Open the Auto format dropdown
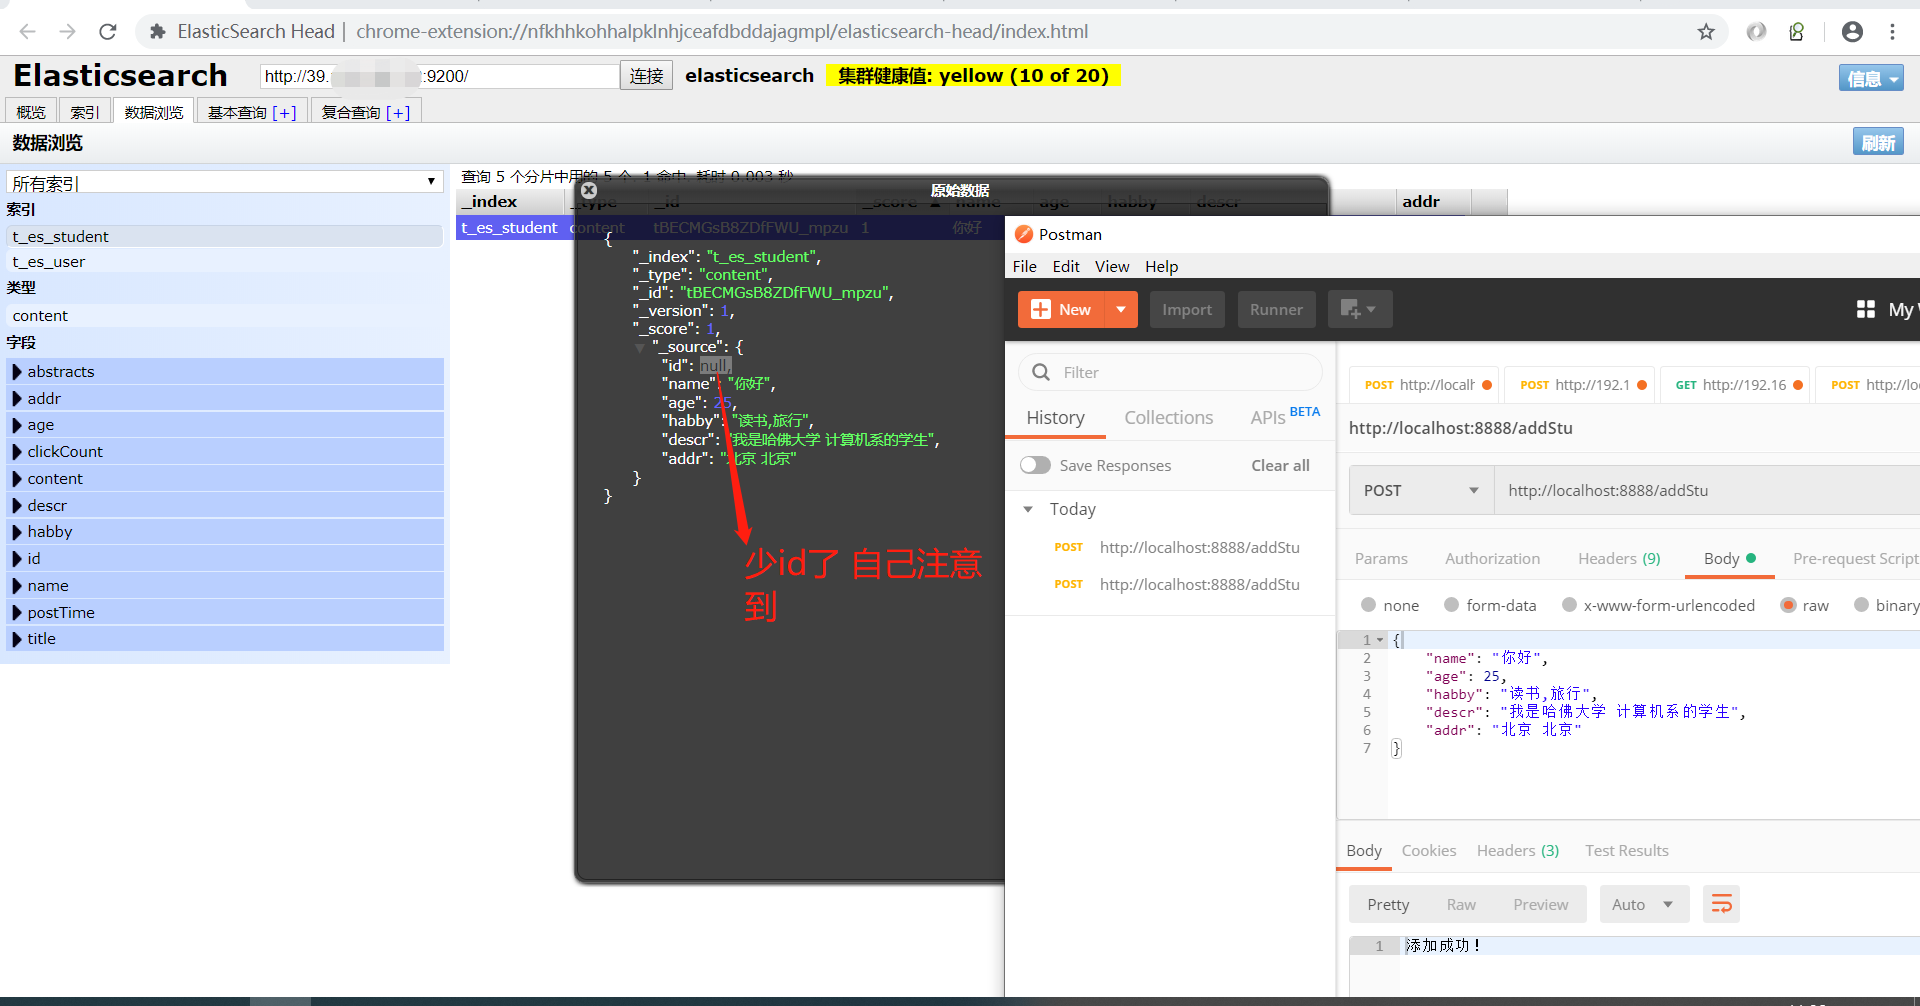 tap(1644, 904)
